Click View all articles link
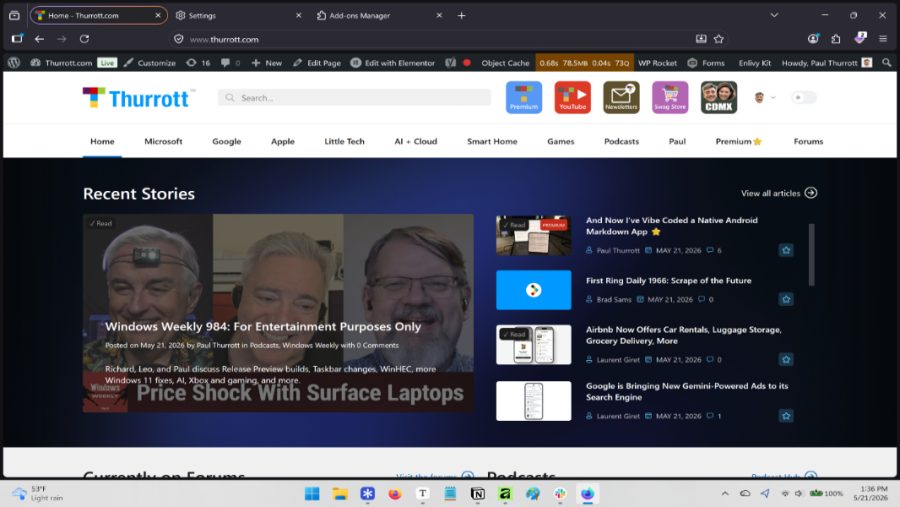This screenshot has width=900, height=507. [778, 193]
